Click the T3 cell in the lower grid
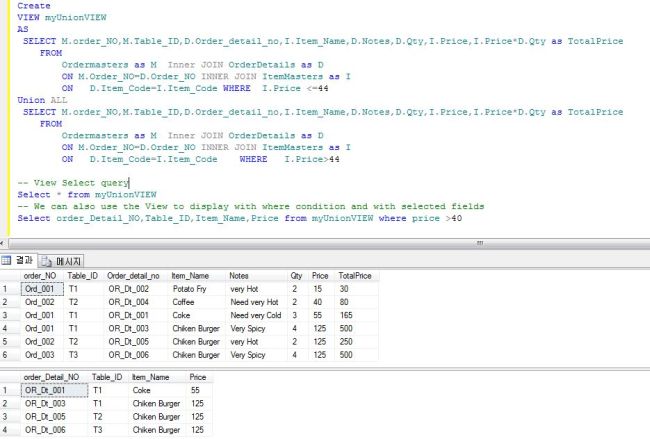650x439 pixels. [109, 430]
